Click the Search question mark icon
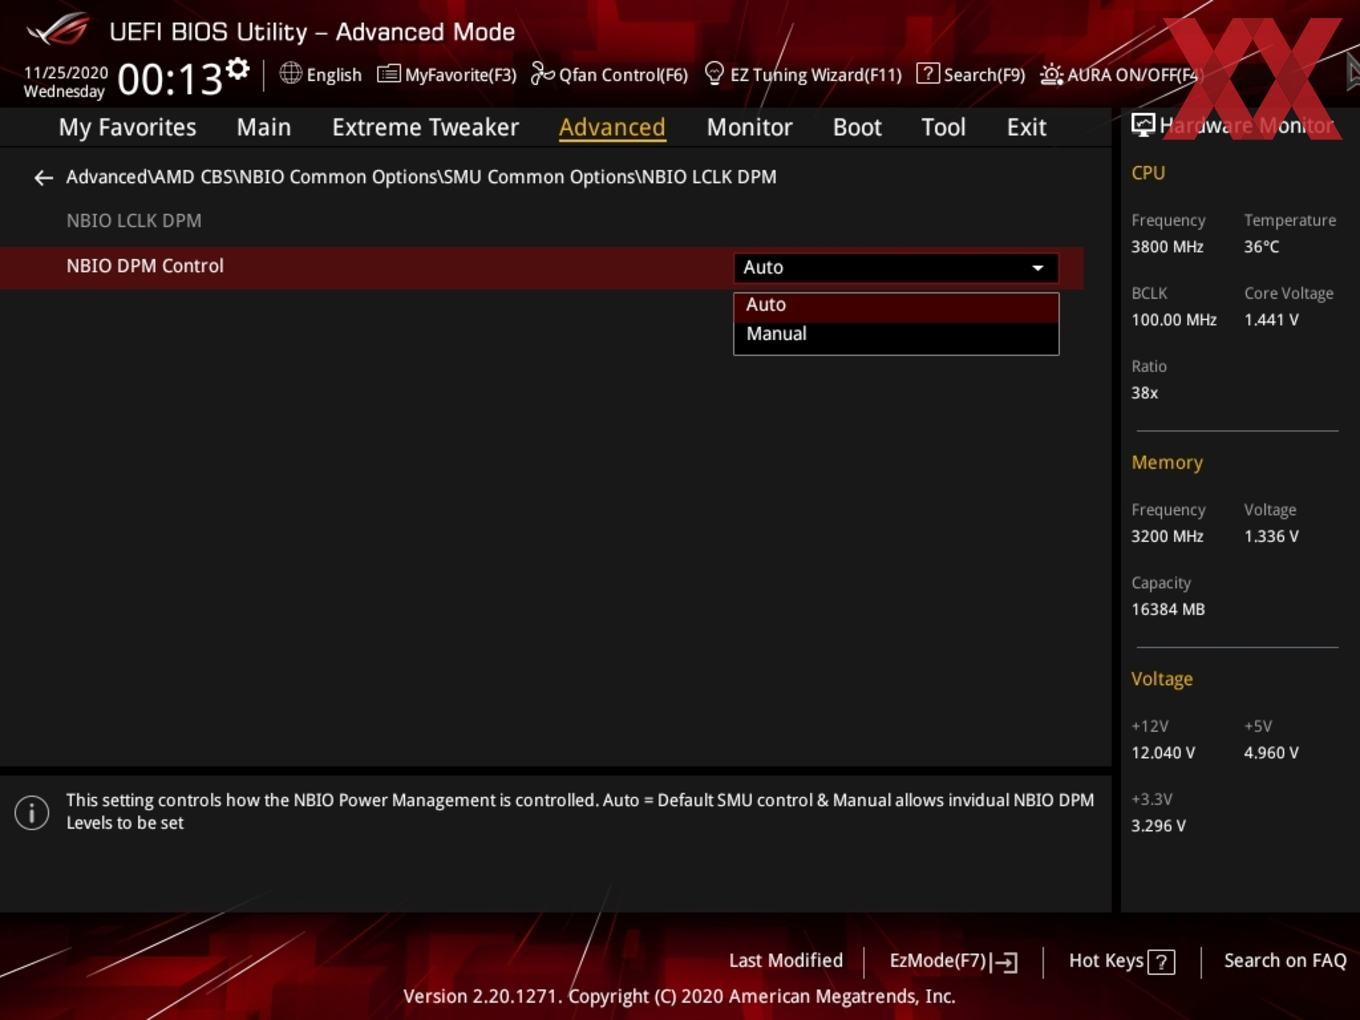This screenshot has height=1020, width=1360. point(927,73)
